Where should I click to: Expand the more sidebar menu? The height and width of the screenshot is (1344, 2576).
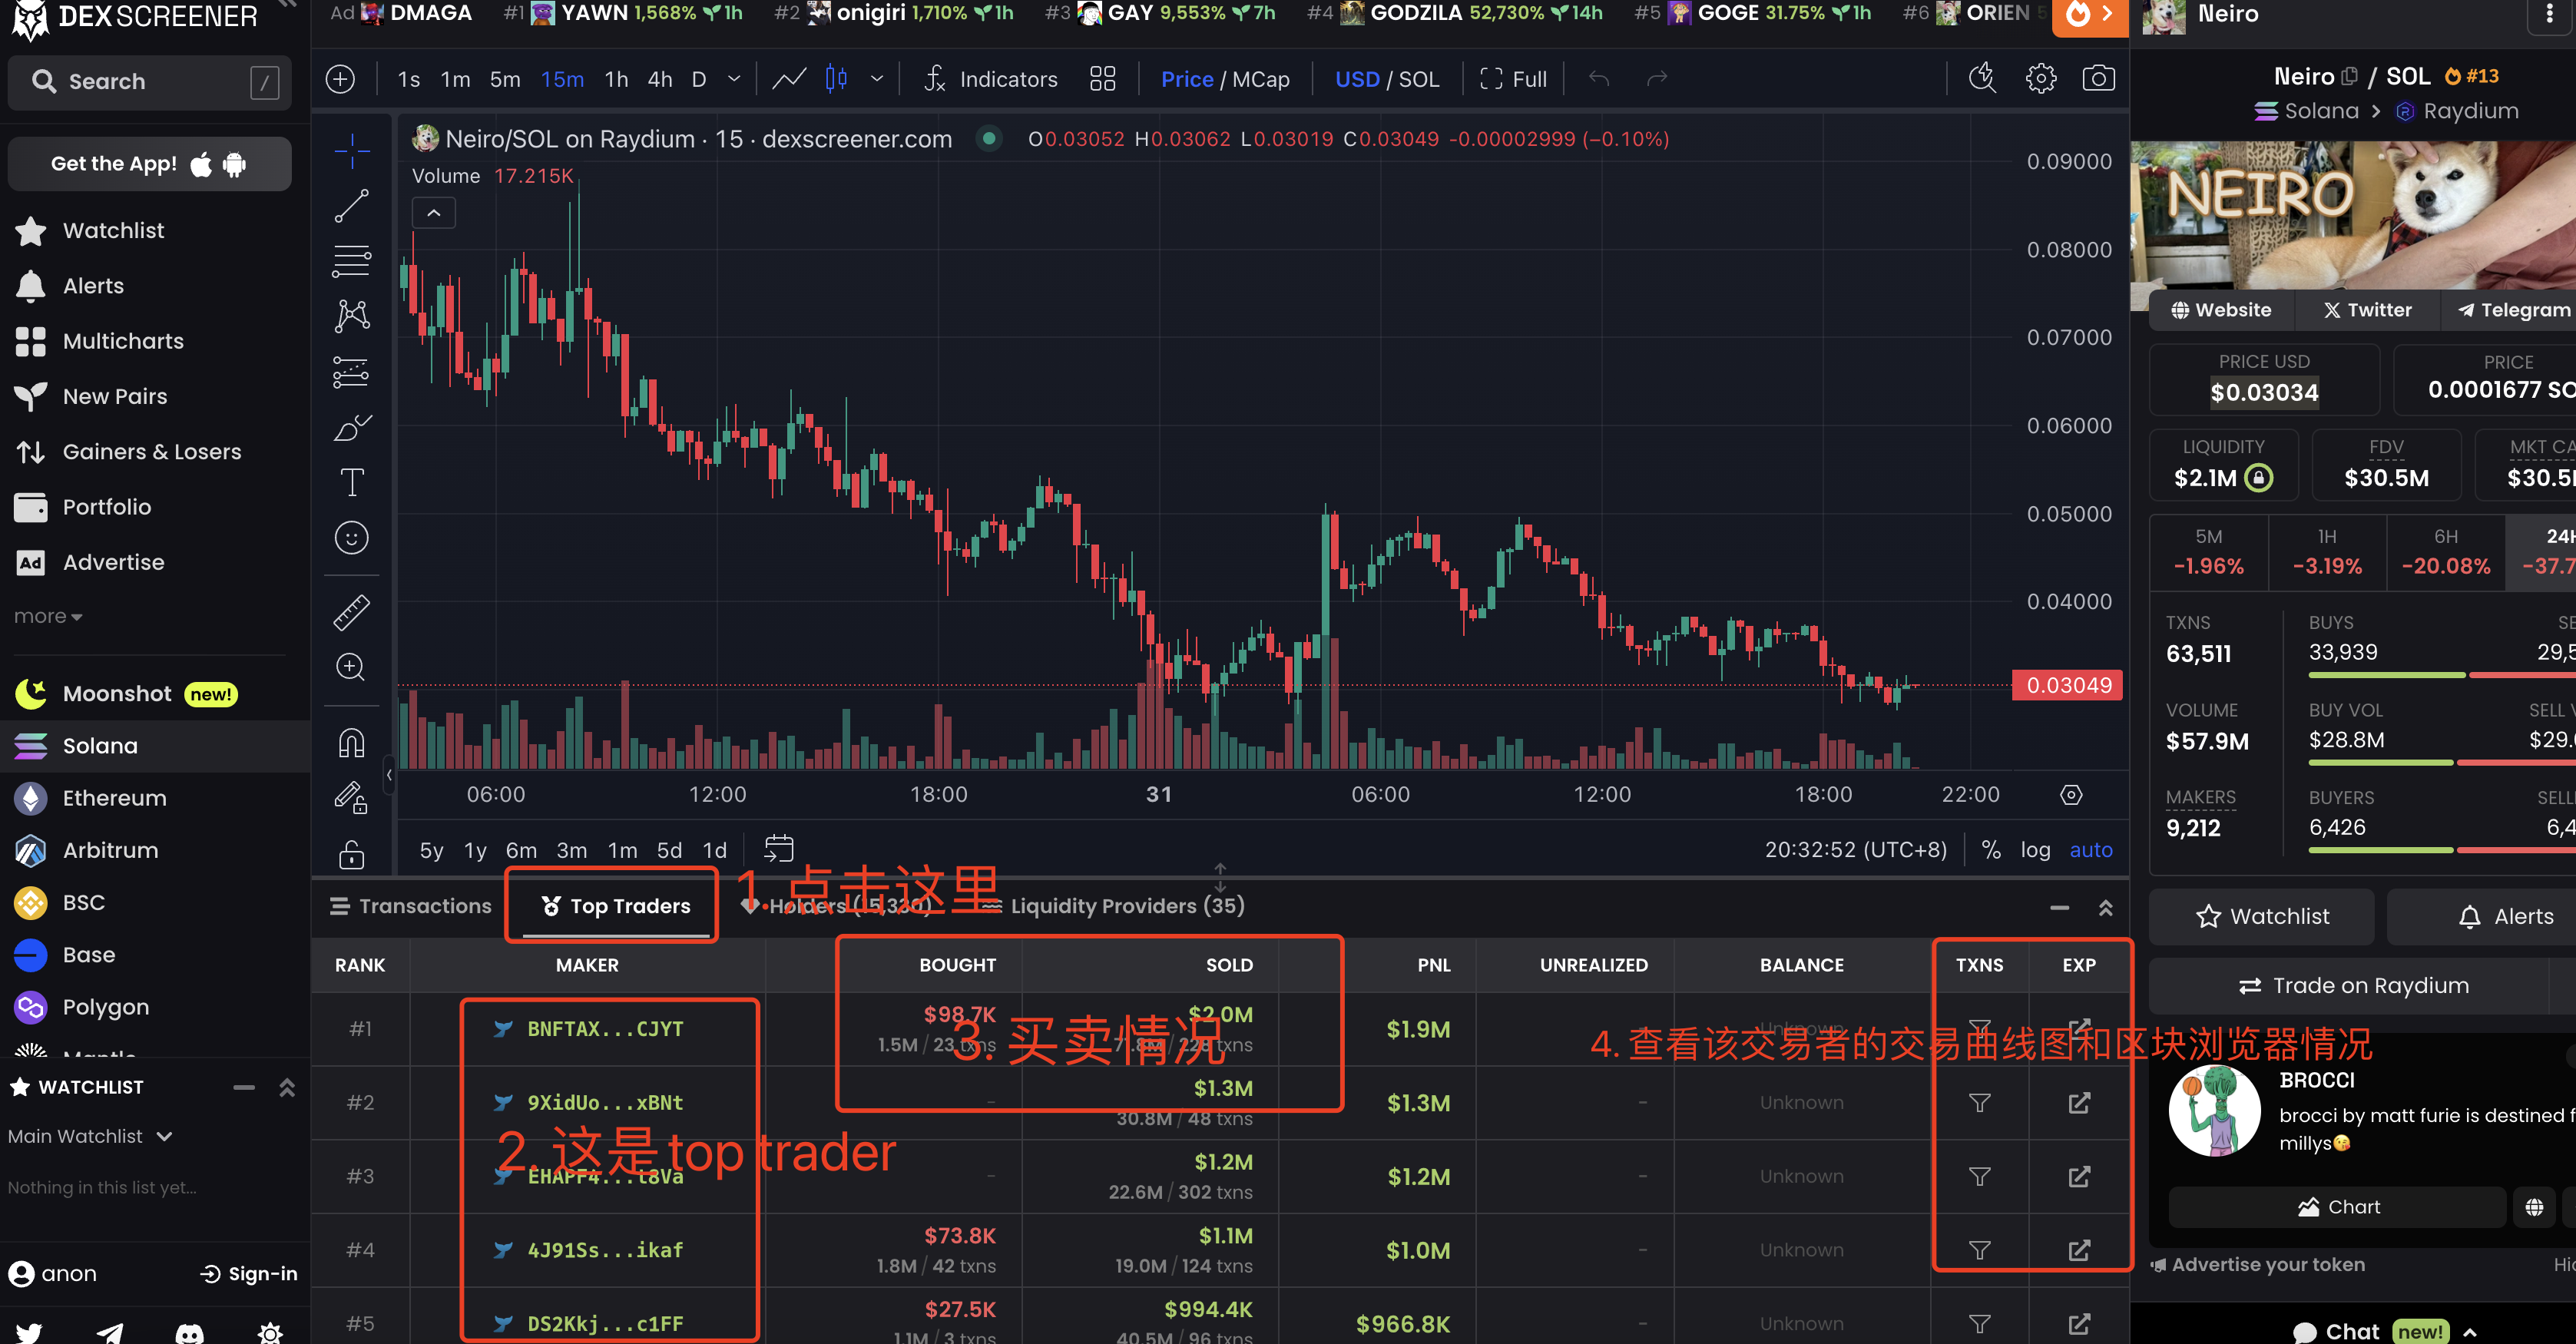[48, 617]
